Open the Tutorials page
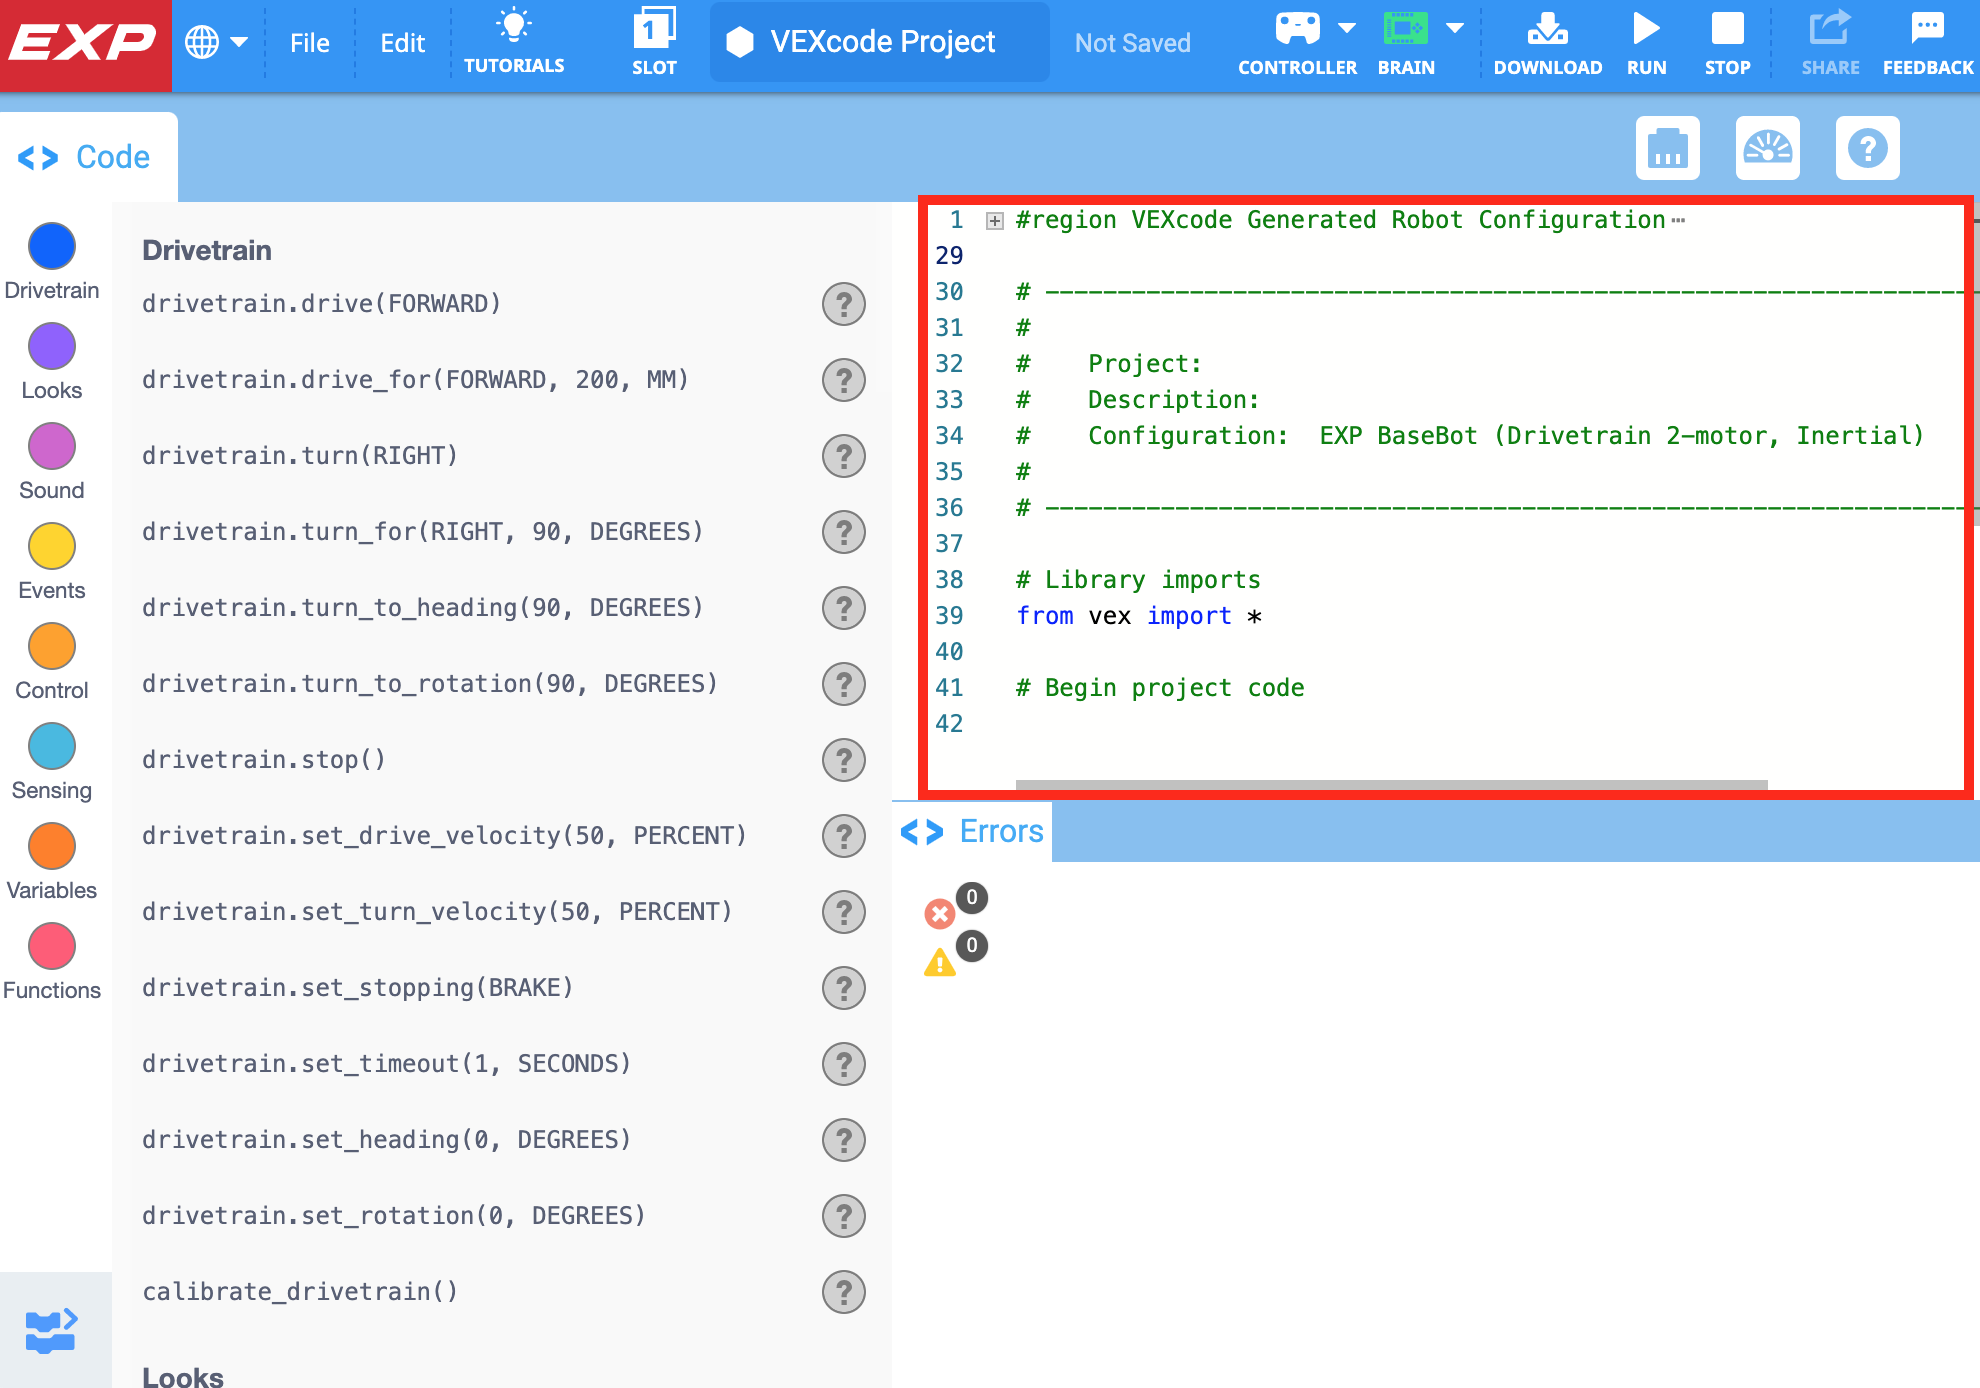Image resolution: width=1980 pixels, height=1388 pixels. pos(514,40)
